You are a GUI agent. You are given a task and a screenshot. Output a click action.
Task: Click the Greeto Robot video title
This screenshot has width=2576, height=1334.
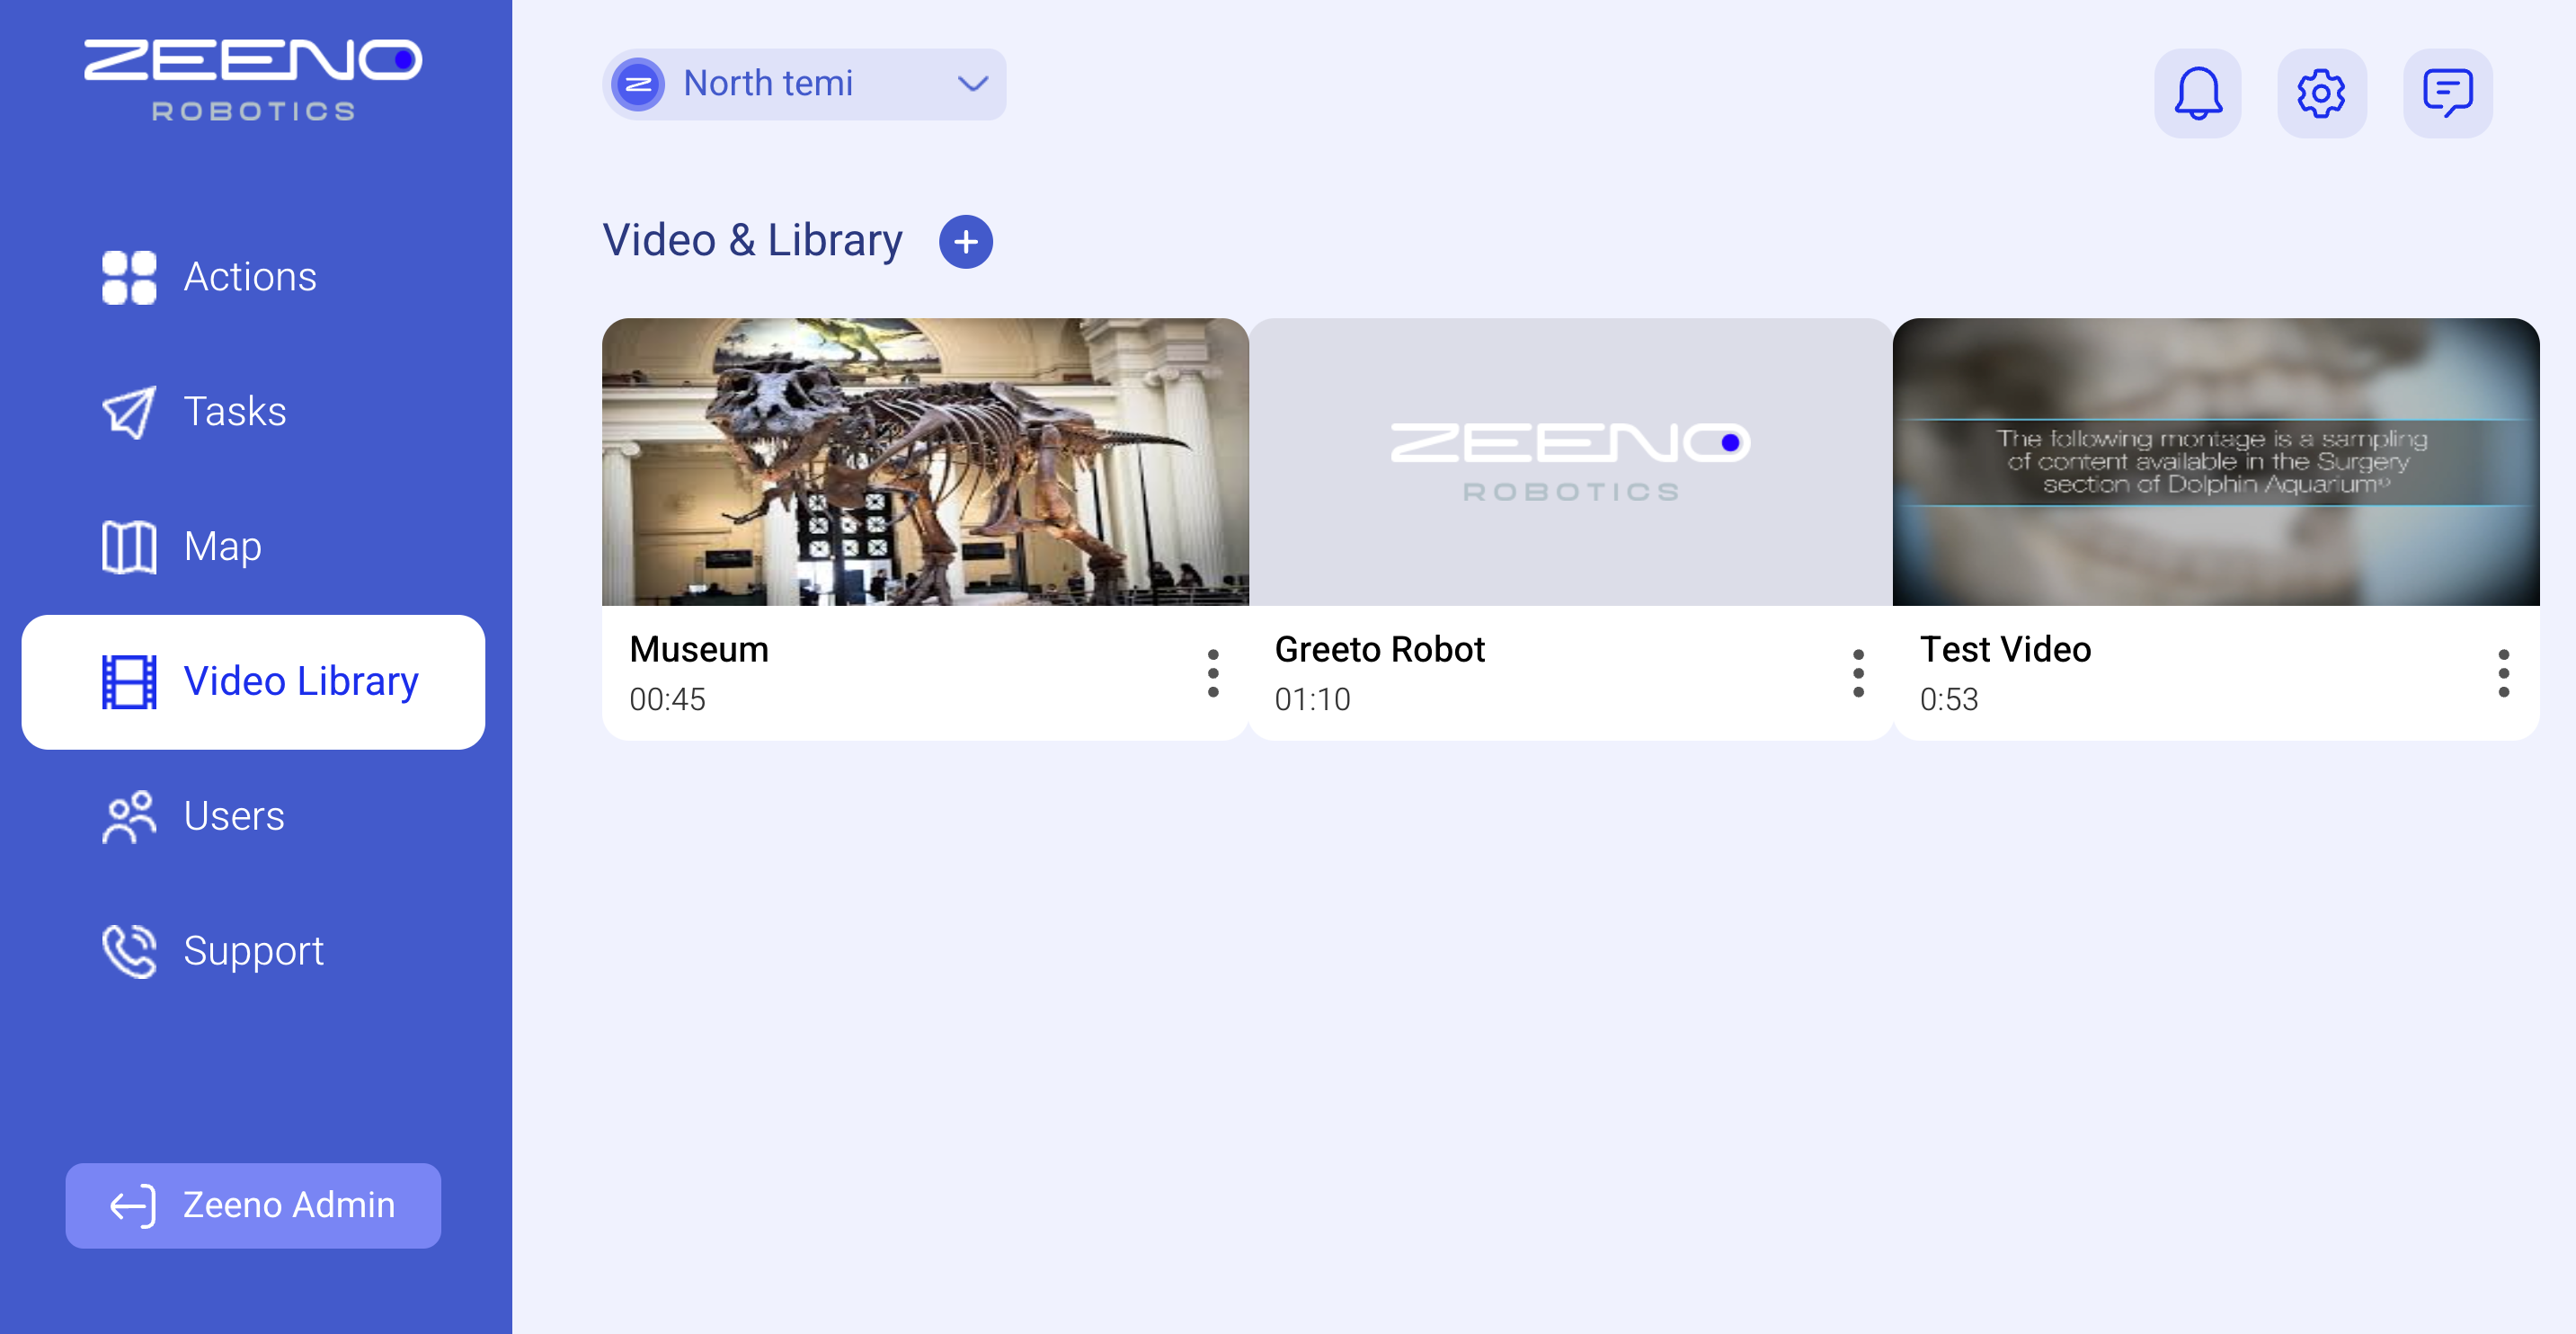[x=1379, y=649]
